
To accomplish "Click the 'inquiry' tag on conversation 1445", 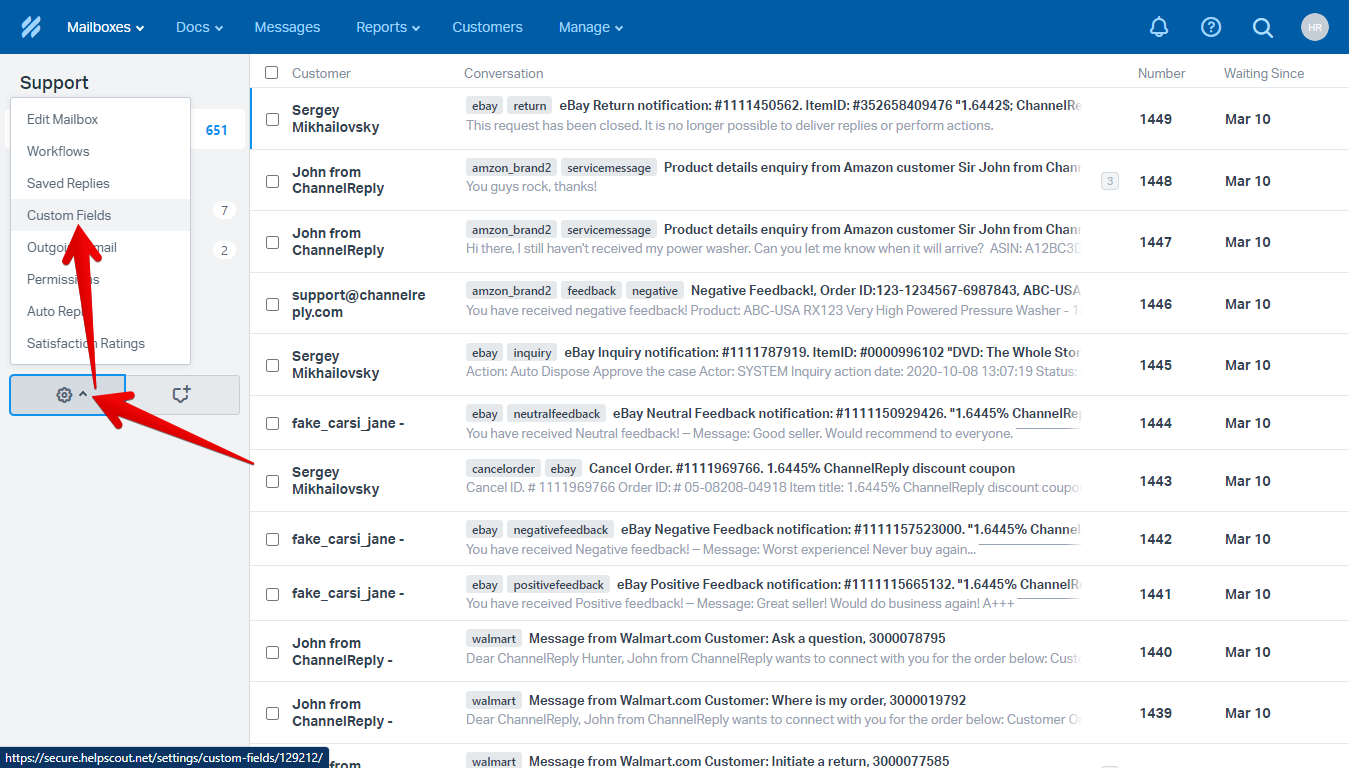I will [532, 353].
